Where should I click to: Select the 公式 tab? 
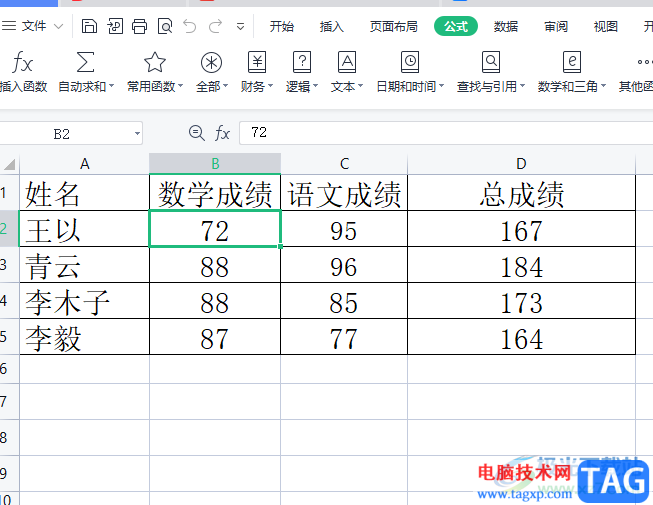(x=456, y=26)
